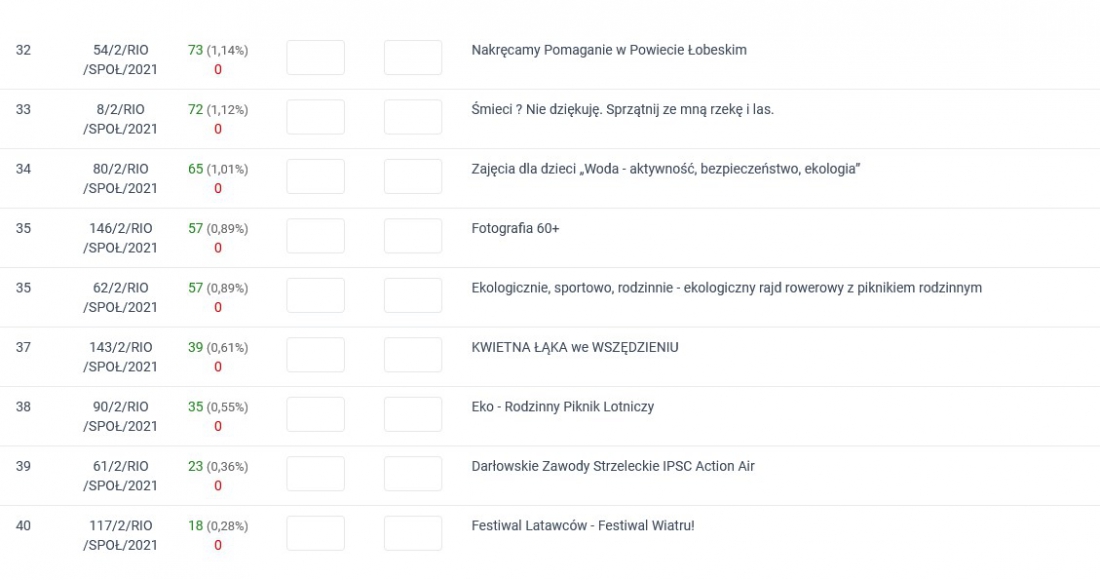The width and height of the screenshot is (1100, 580).
Task: Open "Darłowskie Zawody Strzeleckie IPSC Action Air"
Action: pyautogui.click(x=612, y=466)
